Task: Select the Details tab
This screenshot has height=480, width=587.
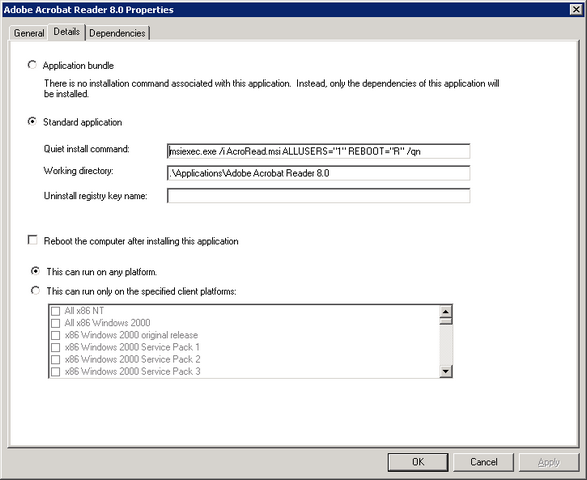Action: point(66,32)
